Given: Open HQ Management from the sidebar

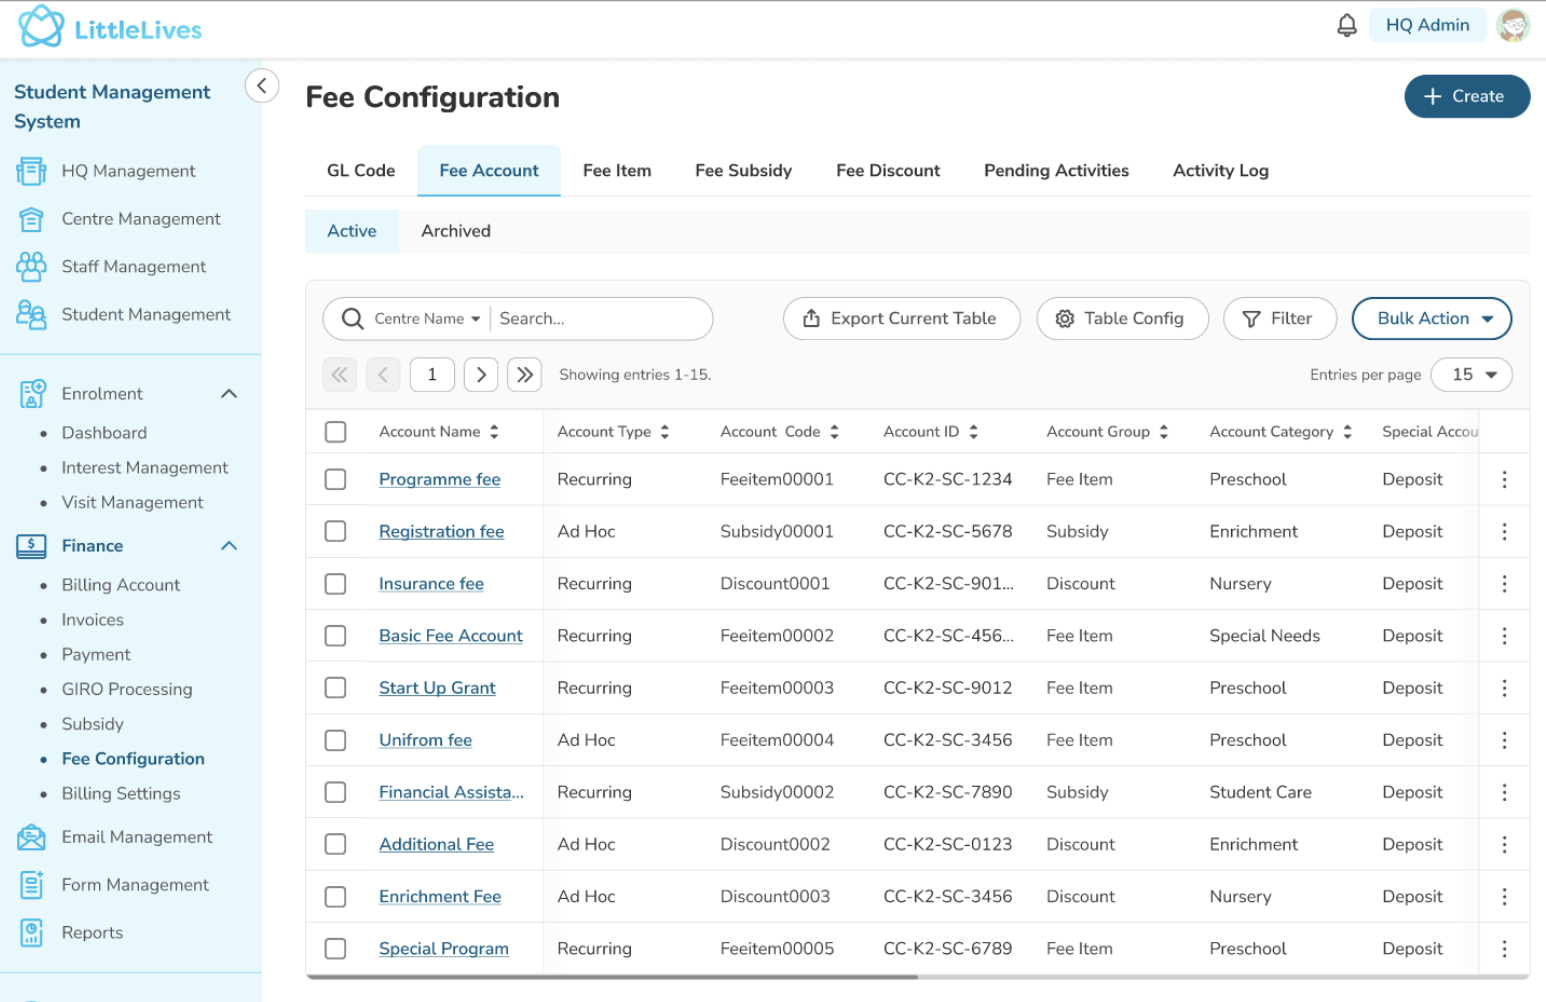Looking at the screenshot, I should click(x=128, y=171).
